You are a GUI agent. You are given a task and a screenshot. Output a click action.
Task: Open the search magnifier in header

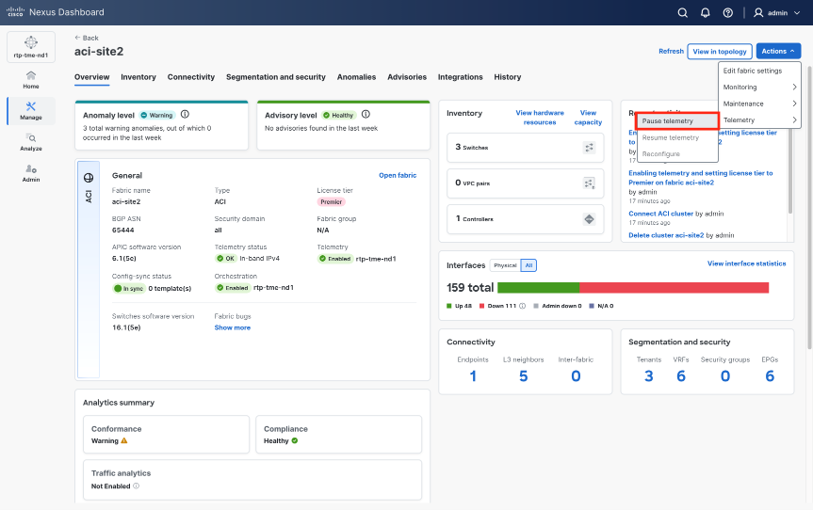pyautogui.click(x=682, y=12)
